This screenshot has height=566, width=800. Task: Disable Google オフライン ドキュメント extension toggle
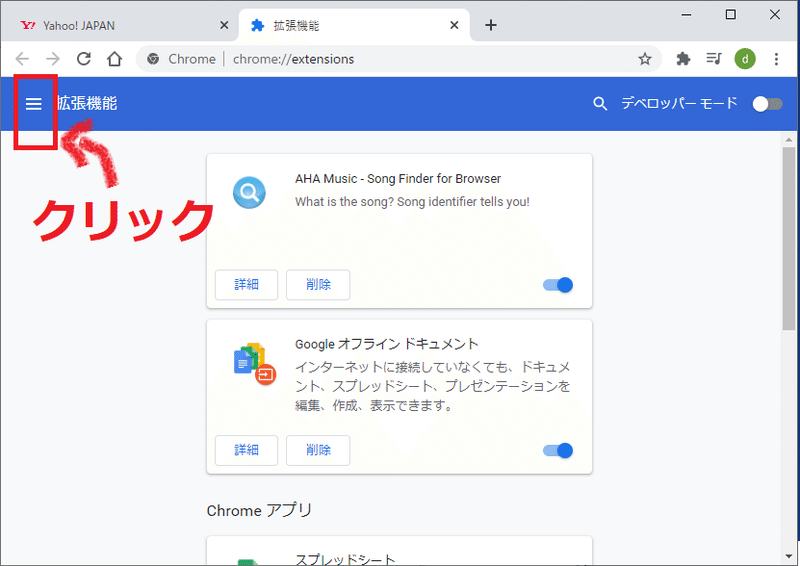coord(558,450)
